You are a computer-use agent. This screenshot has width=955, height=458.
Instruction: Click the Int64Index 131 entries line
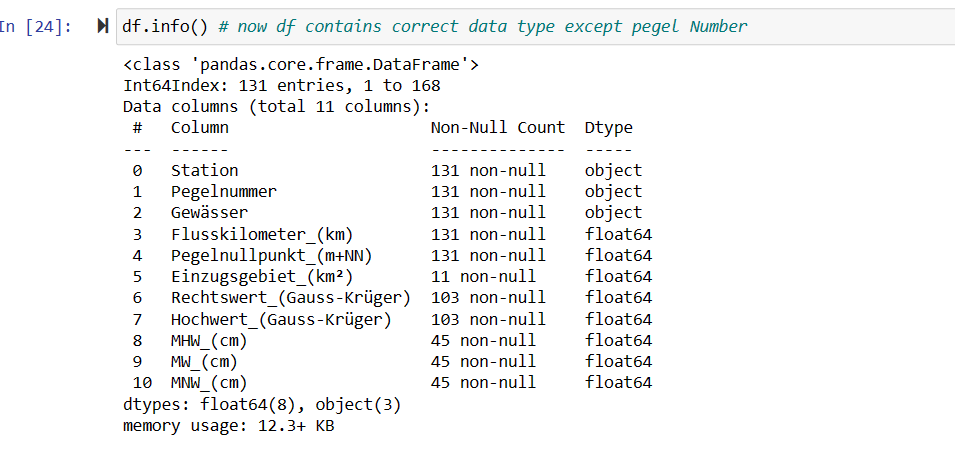pyautogui.click(x=282, y=86)
